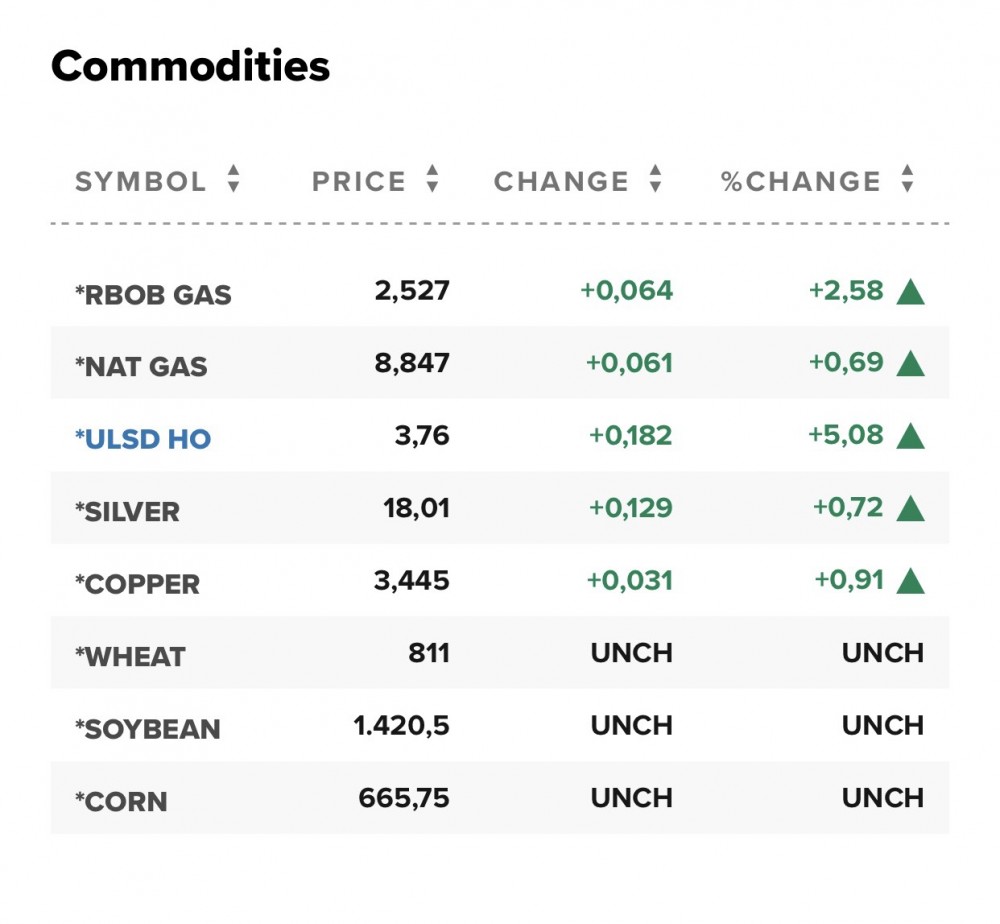Click sort arrows next to SYMBOL header
The image size is (1000, 924).
point(233,180)
